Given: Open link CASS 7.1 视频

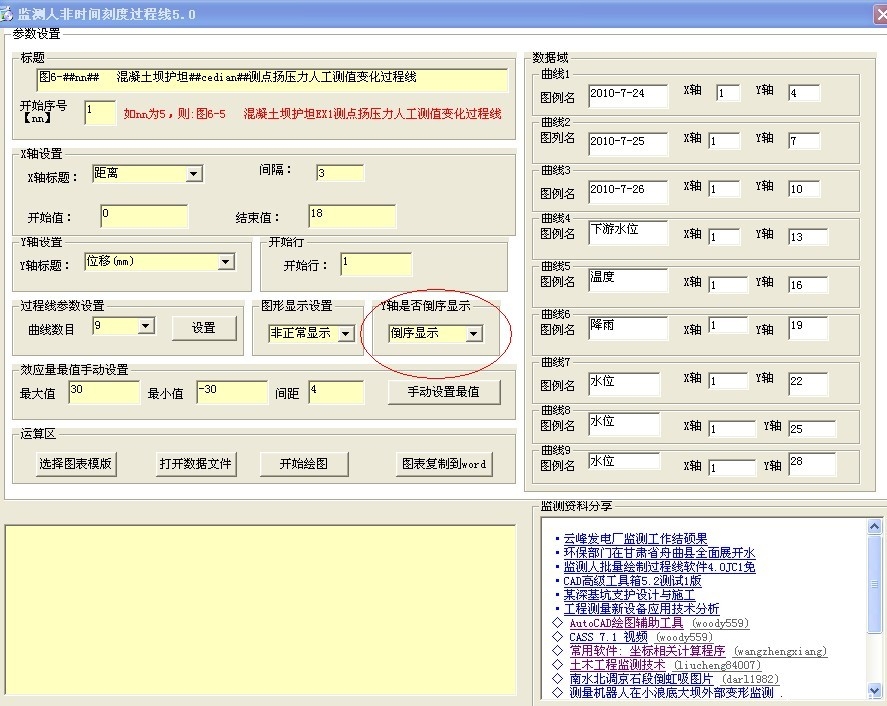Looking at the screenshot, I should pos(608,638).
